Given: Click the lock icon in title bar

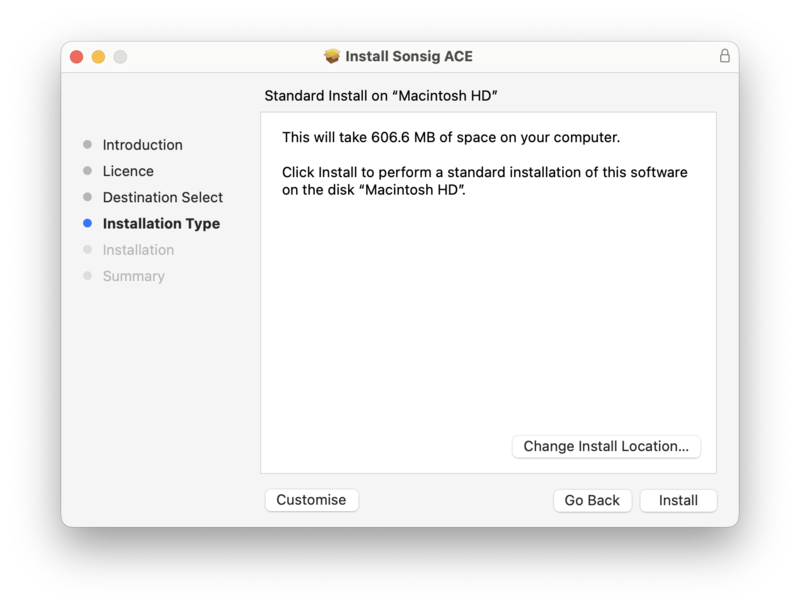Looking at the screenshot, I should [x=725, y=57].
